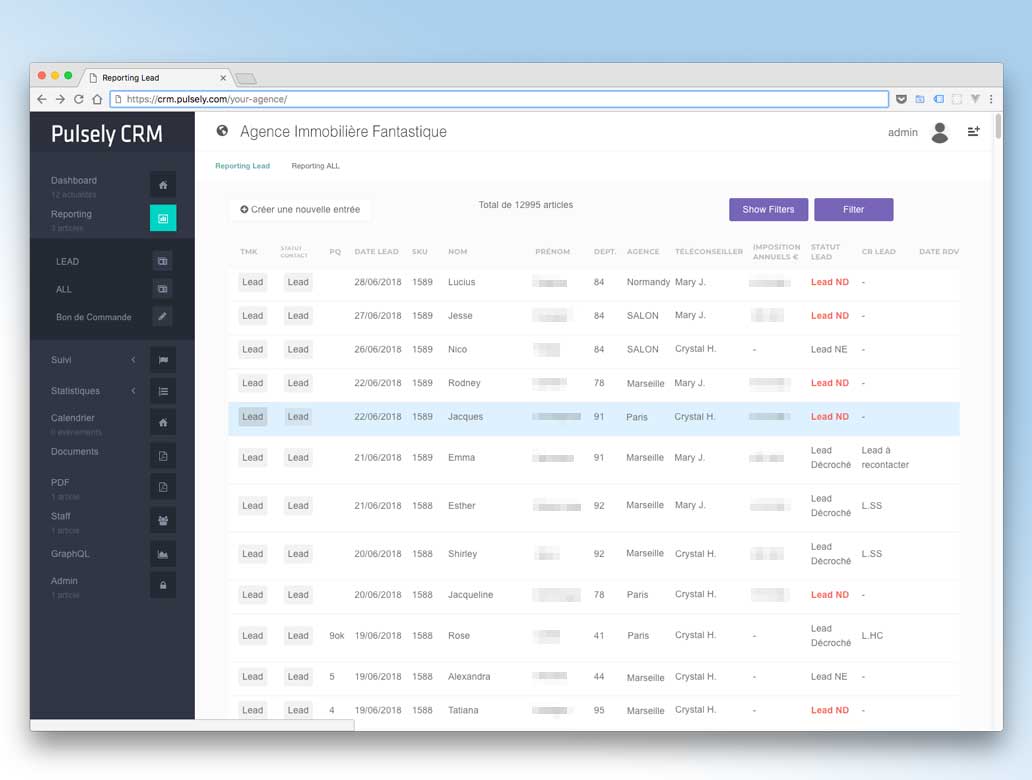Viewport: 1032px width, 780px height.
Task: Reload the page with refresh icon
Action: (x=79, y=99)
